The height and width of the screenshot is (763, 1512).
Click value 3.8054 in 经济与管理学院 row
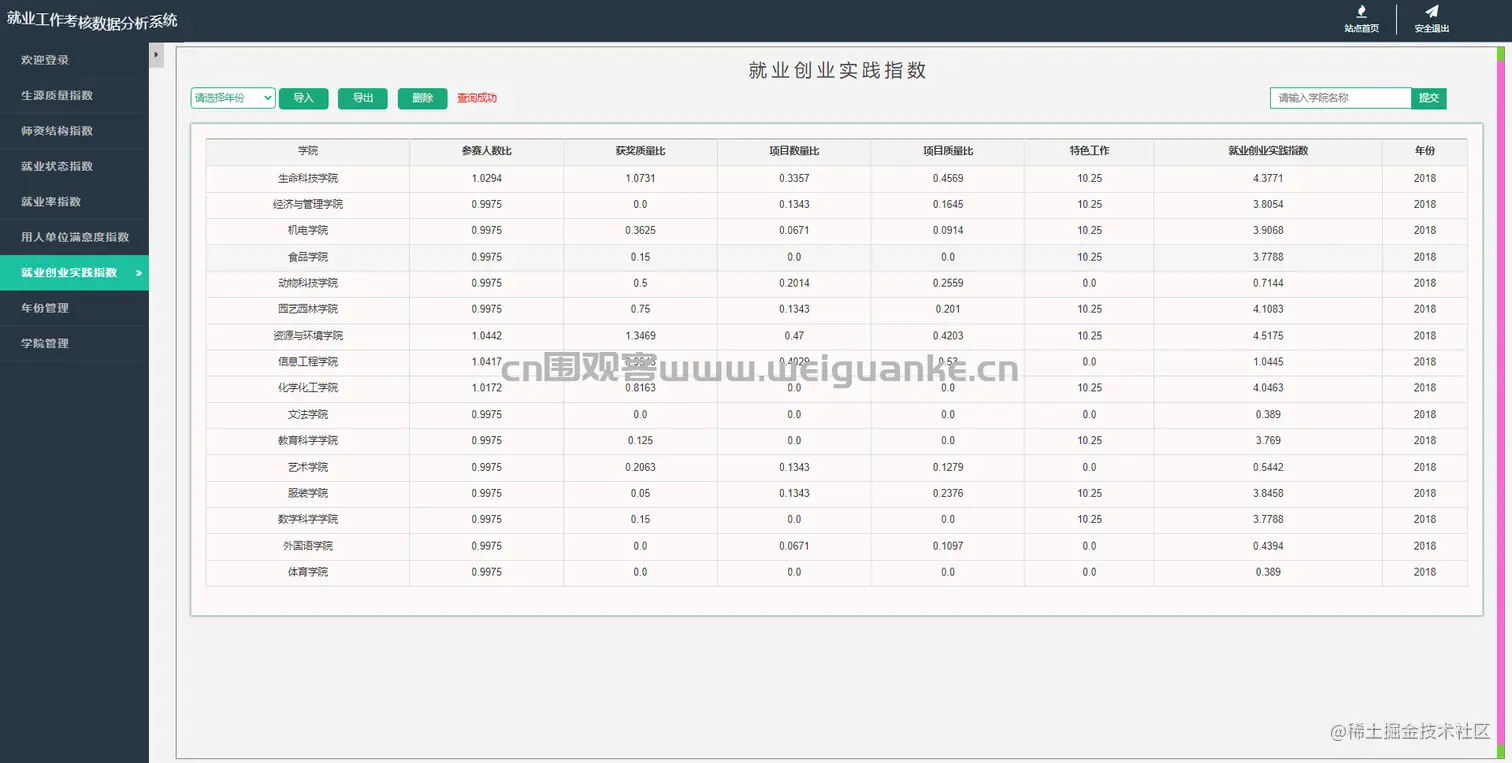(x=1268, y=204)
